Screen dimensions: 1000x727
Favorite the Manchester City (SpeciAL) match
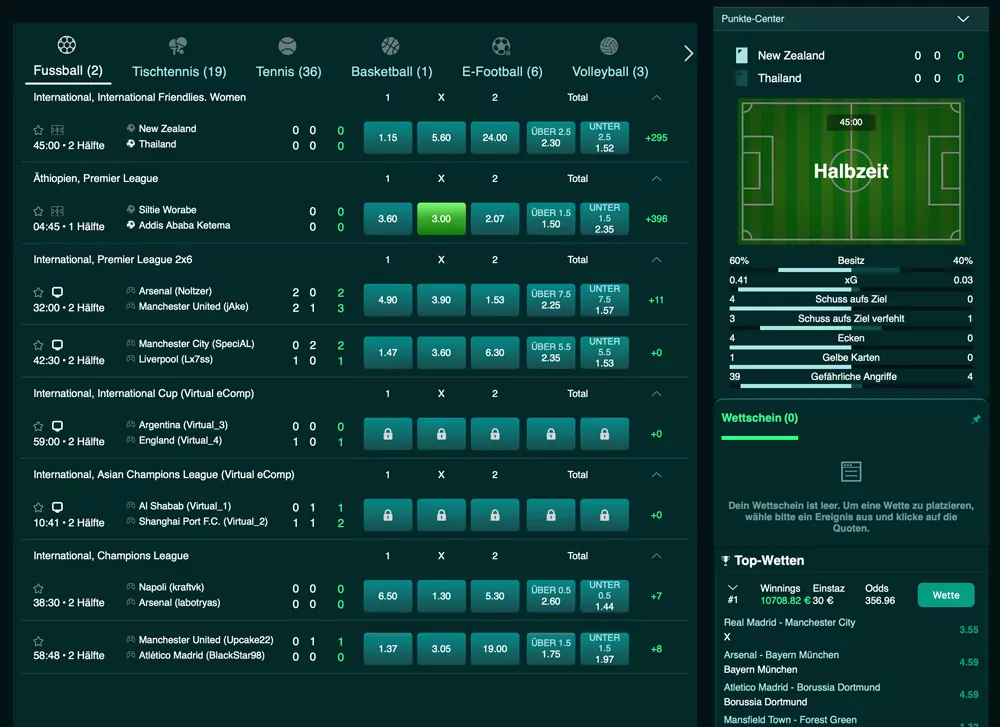[38, 345]
